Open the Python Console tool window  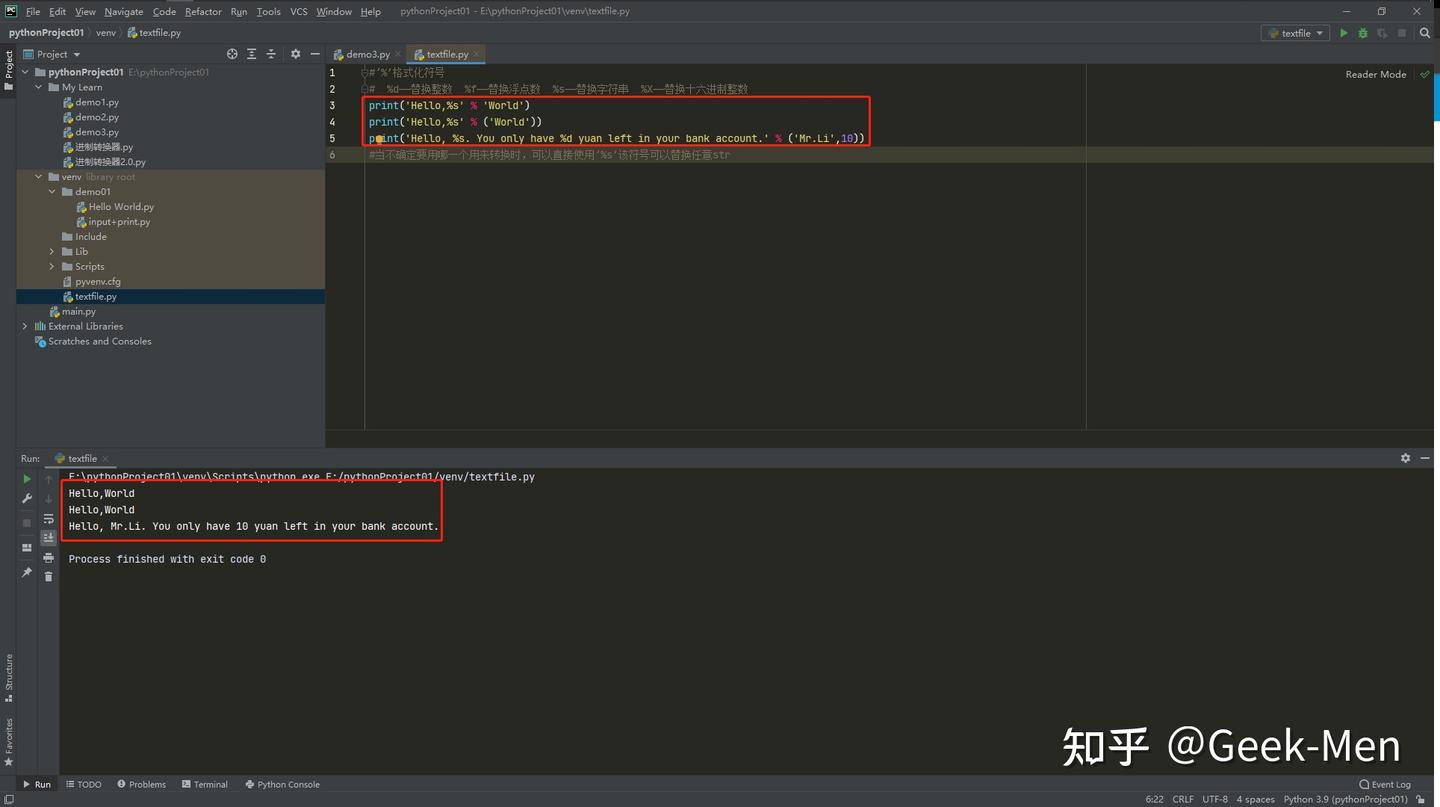pos(282,784)
